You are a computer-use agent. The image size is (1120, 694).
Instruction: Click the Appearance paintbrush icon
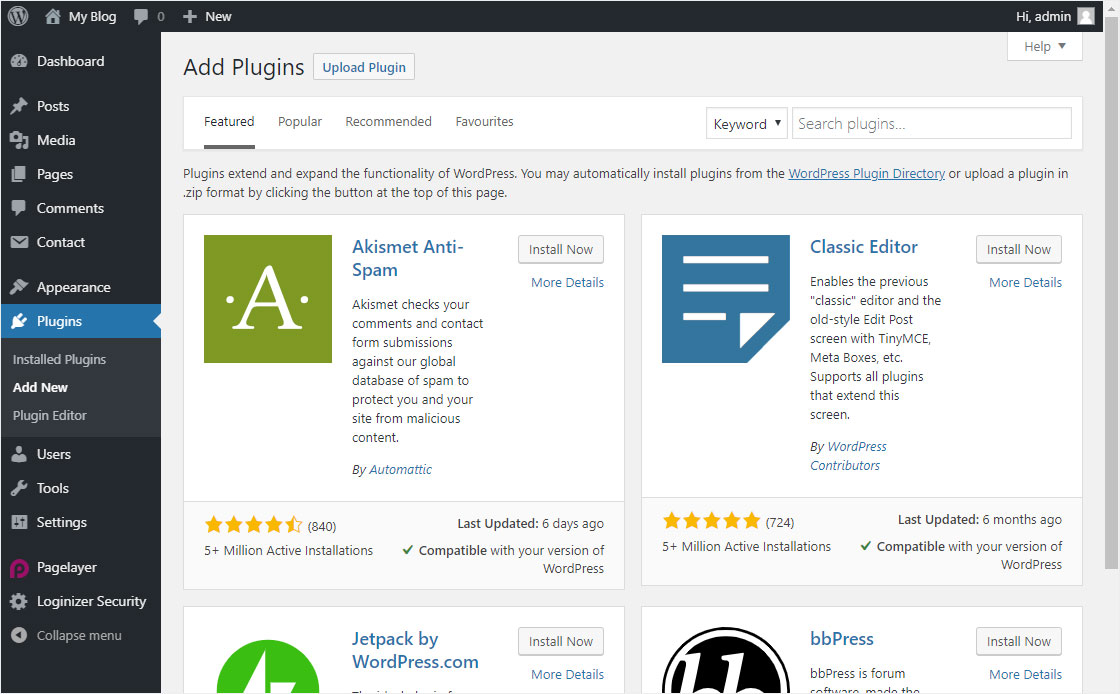pyautogui.click(x=19, y=287)
